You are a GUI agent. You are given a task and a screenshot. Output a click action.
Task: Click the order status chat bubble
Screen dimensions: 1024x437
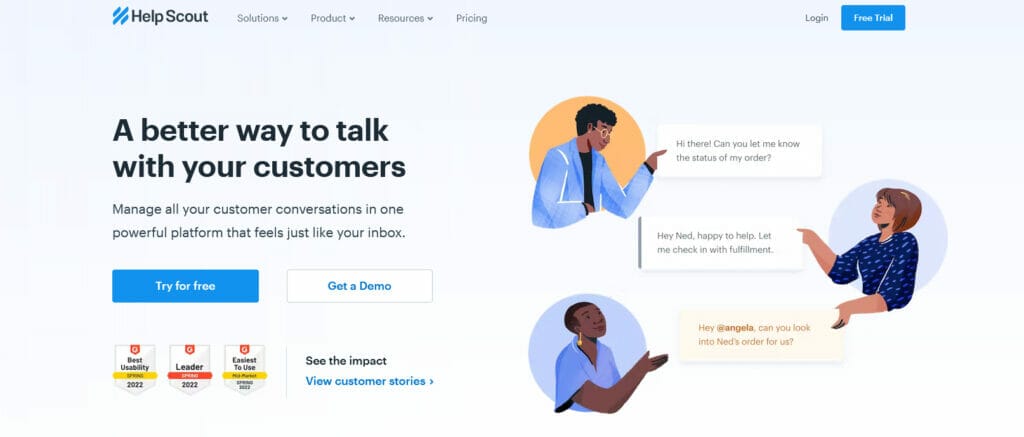(x=739, y=151)
